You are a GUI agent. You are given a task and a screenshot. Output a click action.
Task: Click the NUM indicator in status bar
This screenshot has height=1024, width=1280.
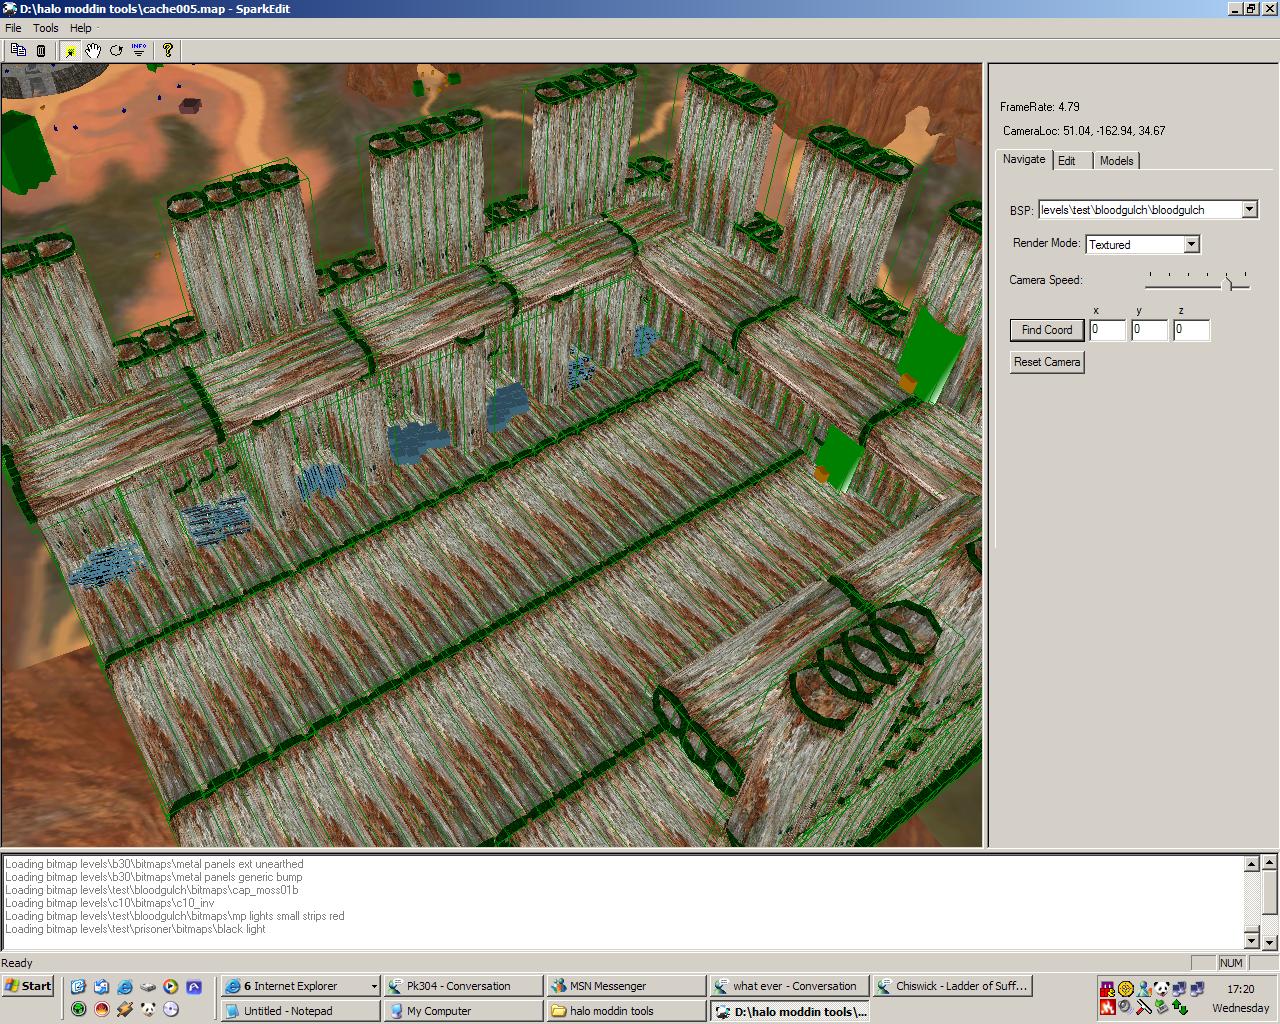point(1231,963)
